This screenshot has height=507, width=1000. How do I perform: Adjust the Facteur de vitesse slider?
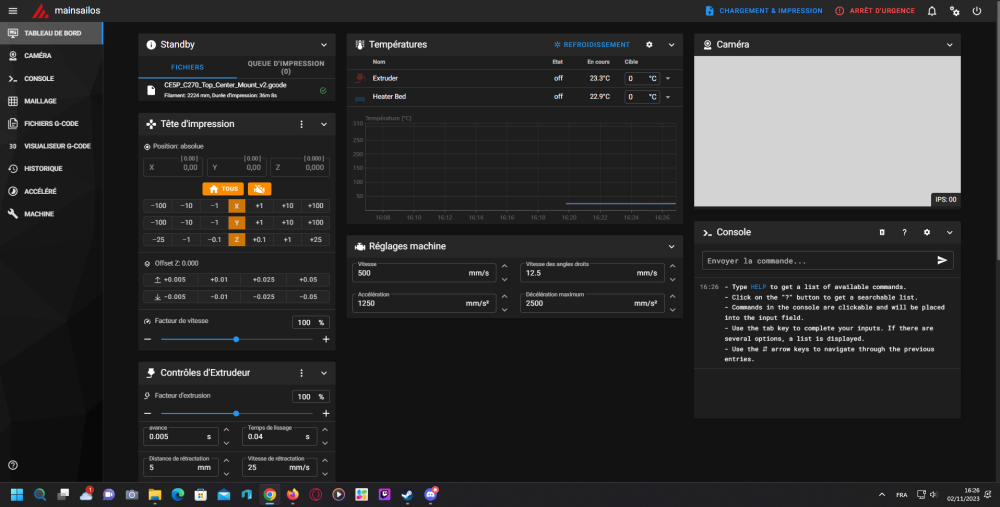pos(237,339)
